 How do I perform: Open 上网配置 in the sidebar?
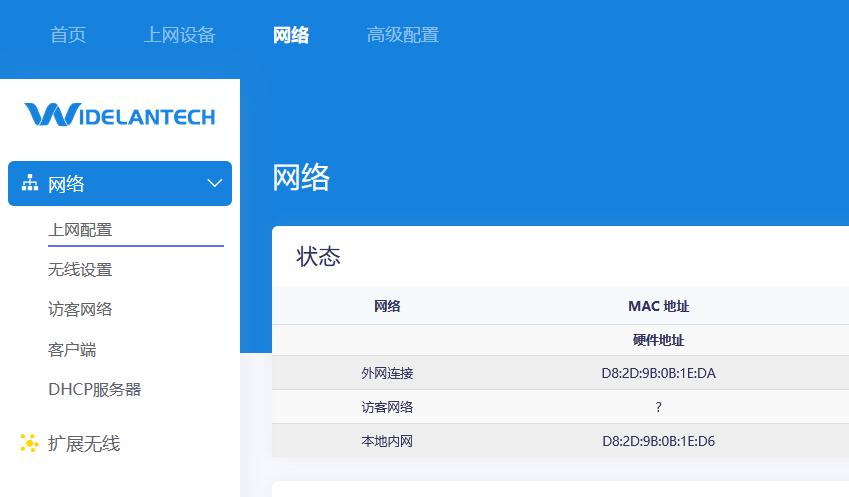[80, 230]
